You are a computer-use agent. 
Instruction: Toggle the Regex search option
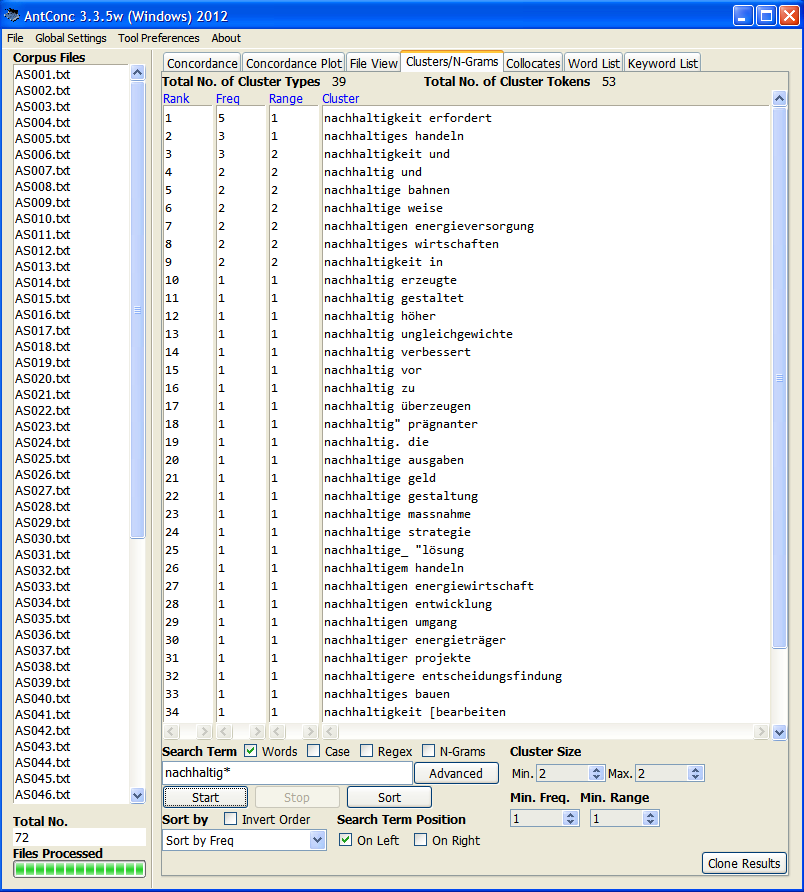pyautogui.click(x=366, y=751)
